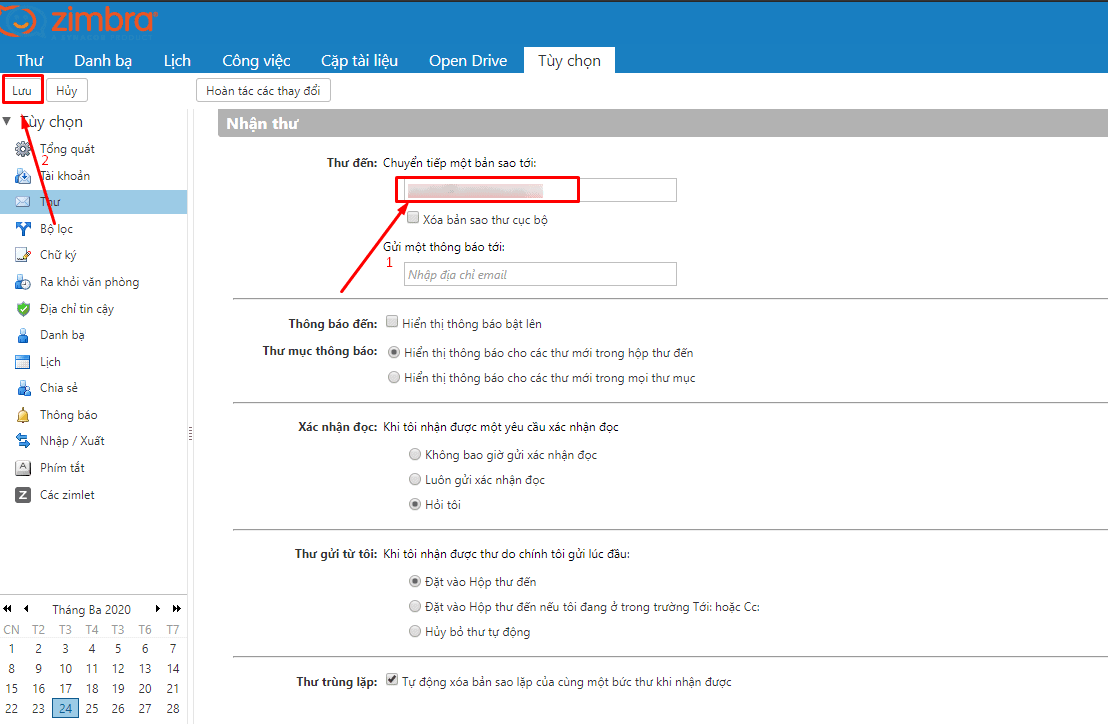The height and width of the screenshot is (724, 1108).
Task: Select the Tùy chọn tab
Action: 570,61
